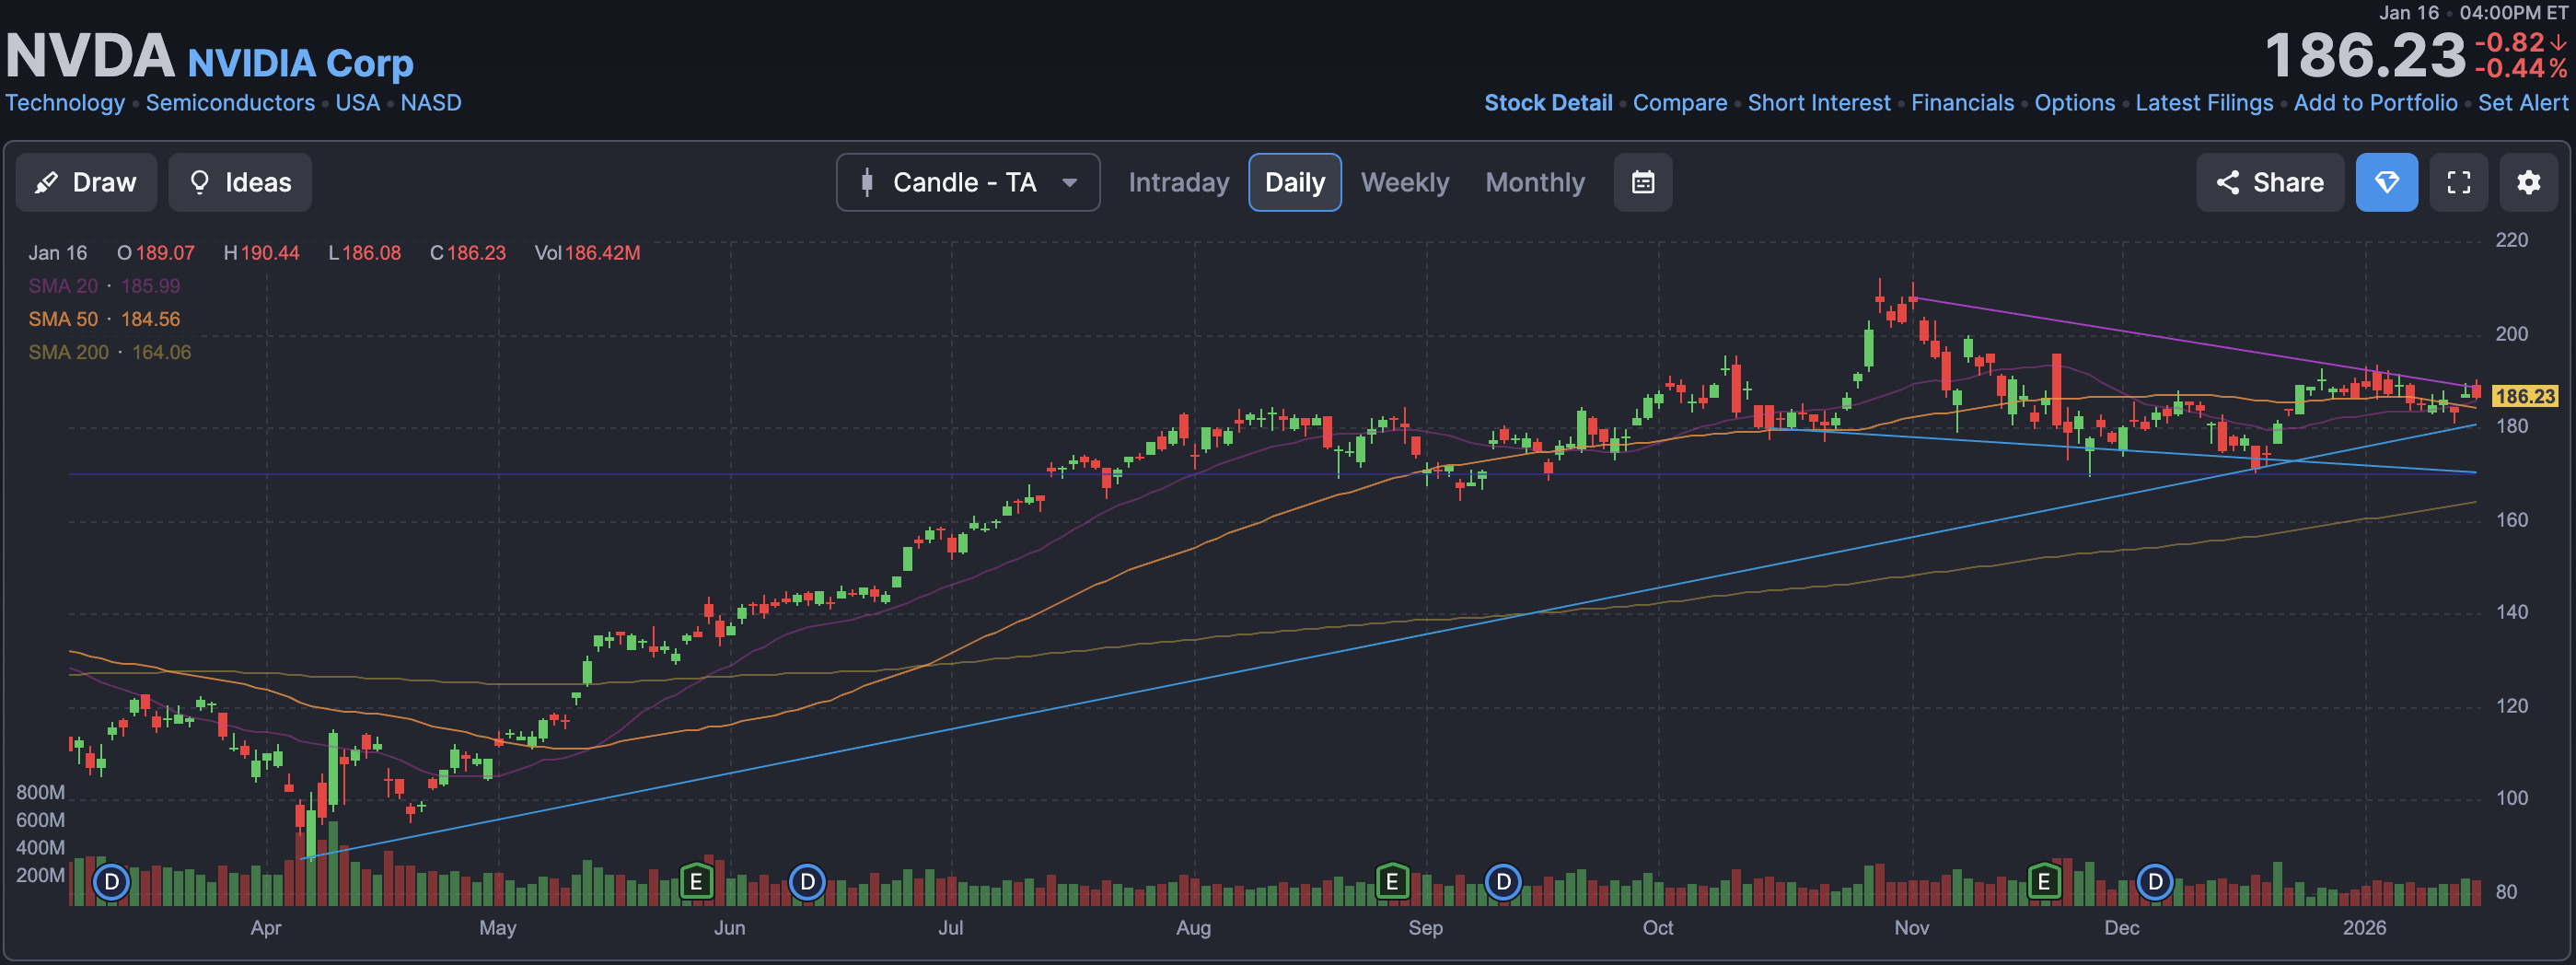Click the earnings marker in November
Viewport: 2576px width, 965px height.
pyautogui.click(x=2044, y=882)
